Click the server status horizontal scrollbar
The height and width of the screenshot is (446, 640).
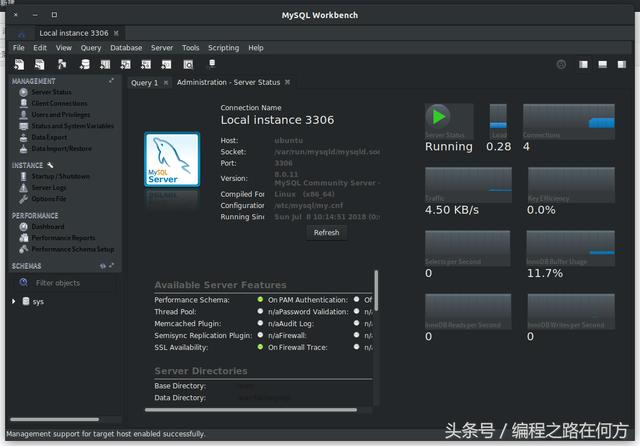(x=251, y=410)
